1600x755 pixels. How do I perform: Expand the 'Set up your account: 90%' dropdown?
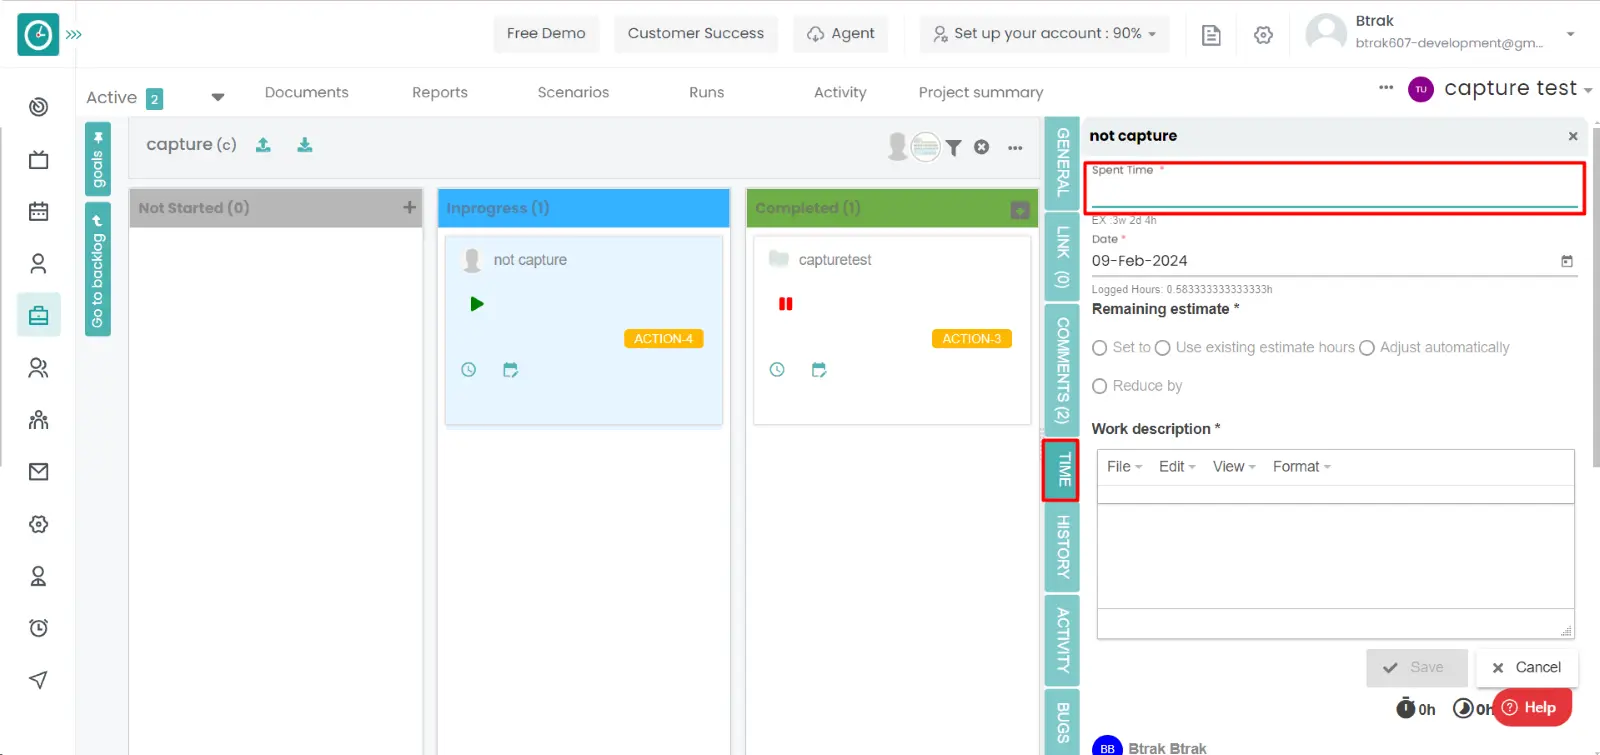point(1044,34)
